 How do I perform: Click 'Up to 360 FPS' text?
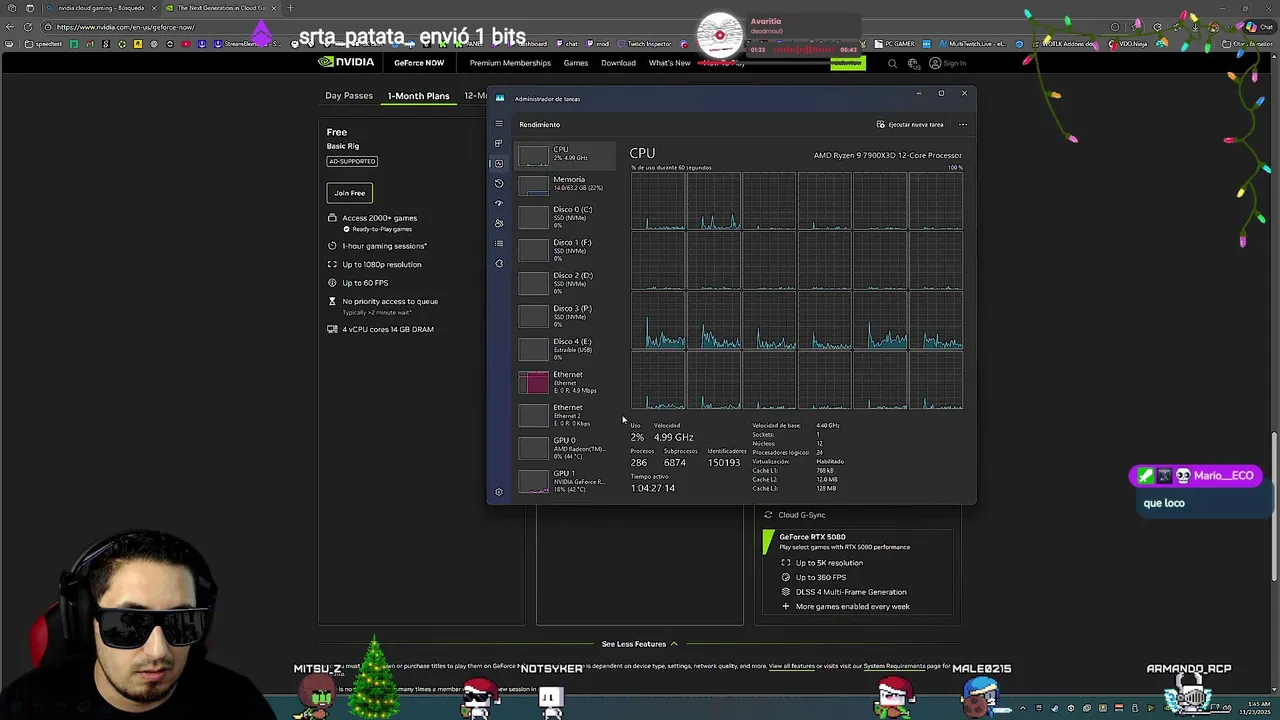tap(821, 578)
